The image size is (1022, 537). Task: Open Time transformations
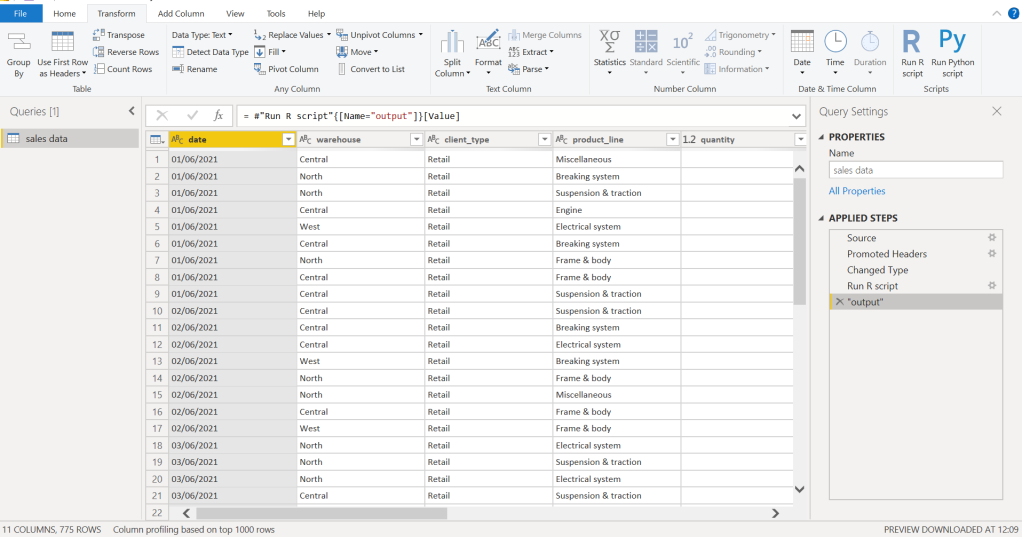click(835, 53)
